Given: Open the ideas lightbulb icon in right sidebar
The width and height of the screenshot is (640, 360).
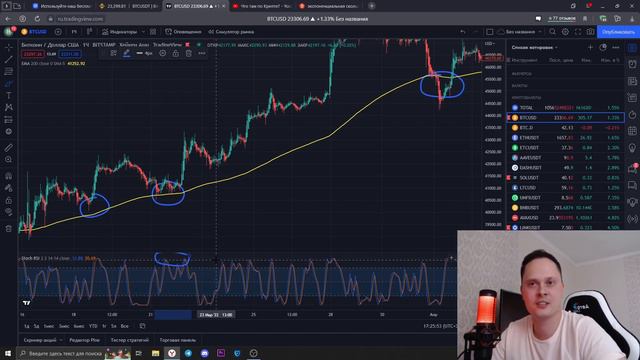Looking at the screenshot, I should point(632,147).
